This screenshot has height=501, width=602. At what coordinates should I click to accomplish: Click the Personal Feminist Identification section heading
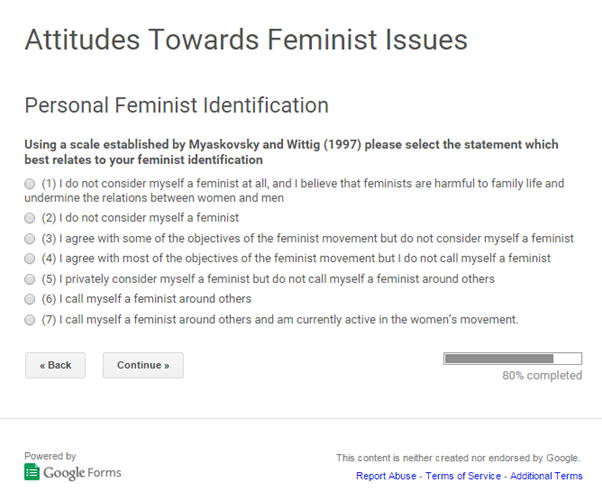(x=177, y=105)
